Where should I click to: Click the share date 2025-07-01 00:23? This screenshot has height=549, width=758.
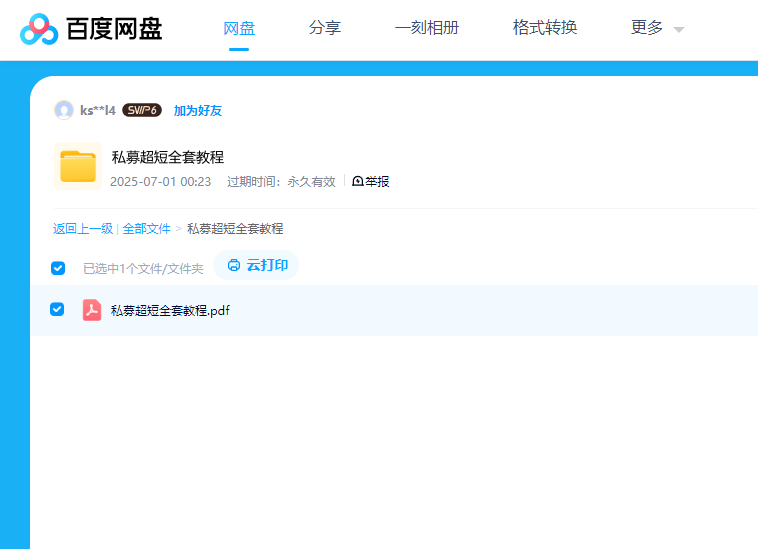click(x=160, y=182)
